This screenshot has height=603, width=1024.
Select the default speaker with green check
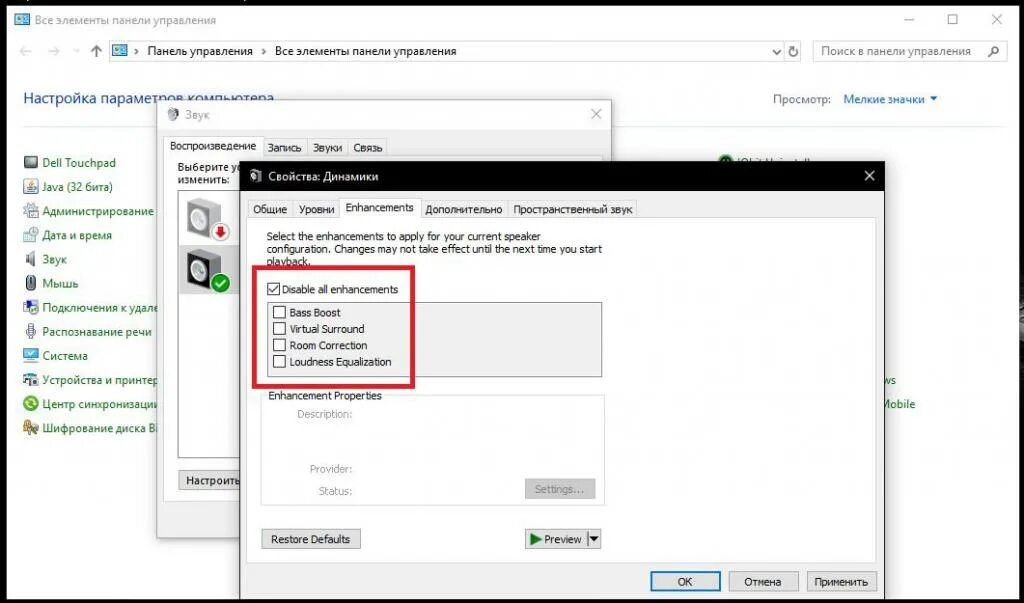click(x=208, y=270)
